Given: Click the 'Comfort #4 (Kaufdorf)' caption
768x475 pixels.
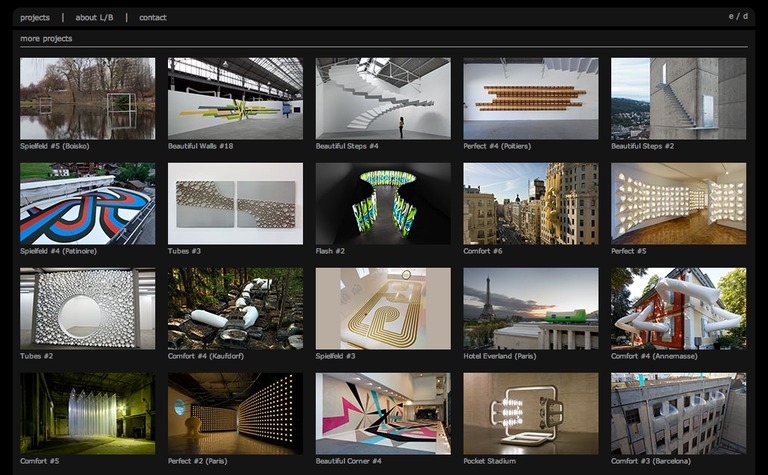Looking at the screenshot, I should point(206,356).
